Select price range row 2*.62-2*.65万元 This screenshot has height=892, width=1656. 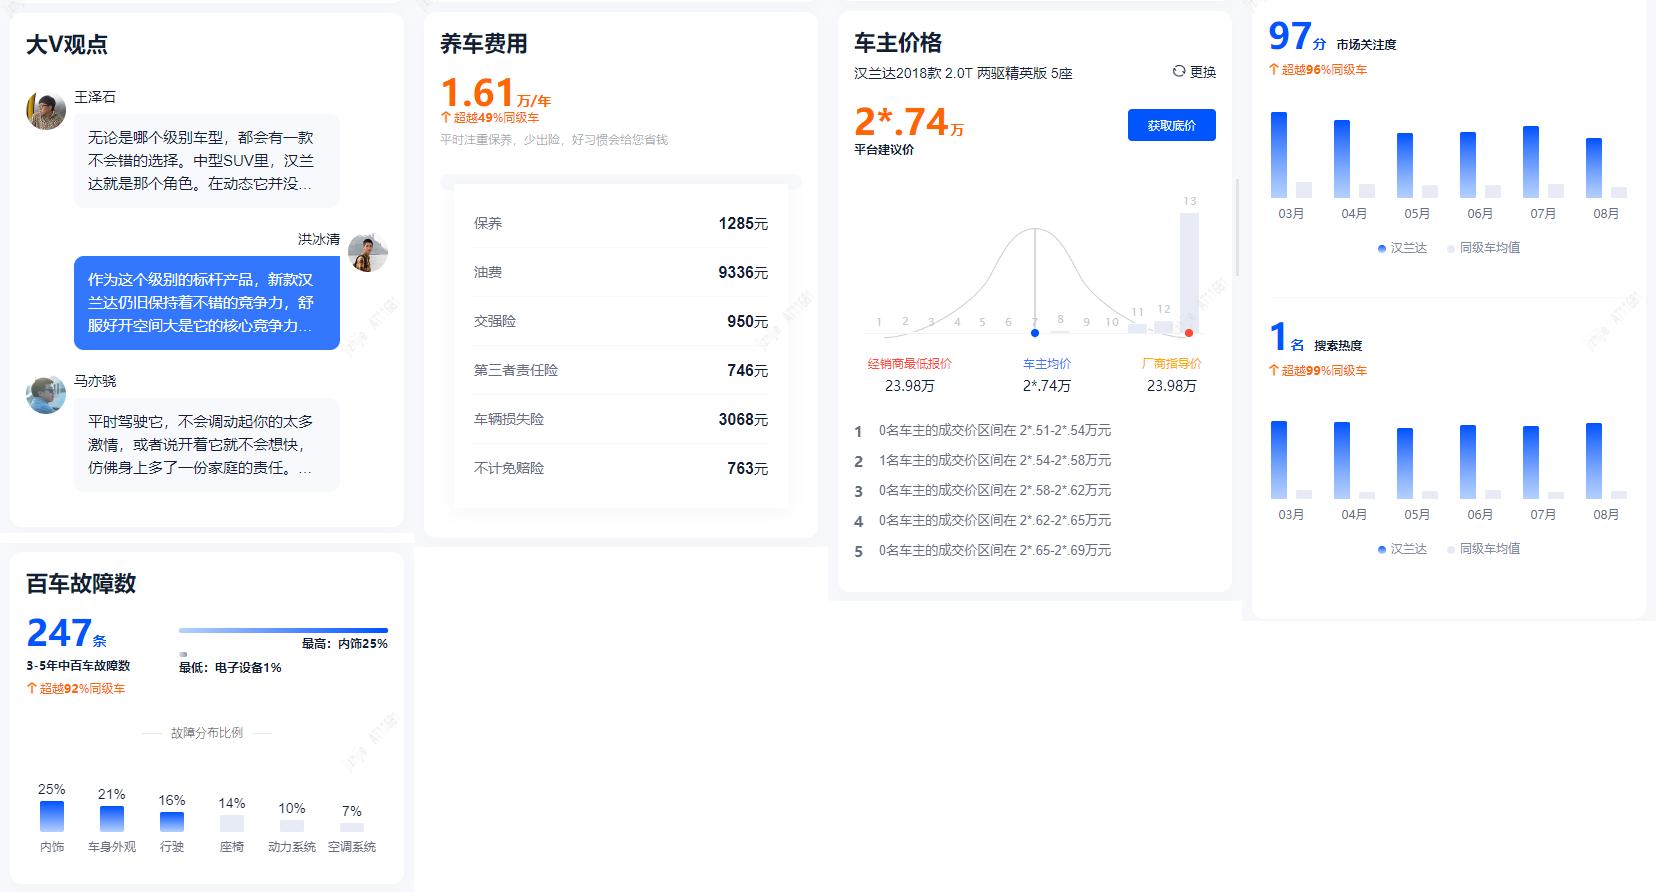(983, 521)
